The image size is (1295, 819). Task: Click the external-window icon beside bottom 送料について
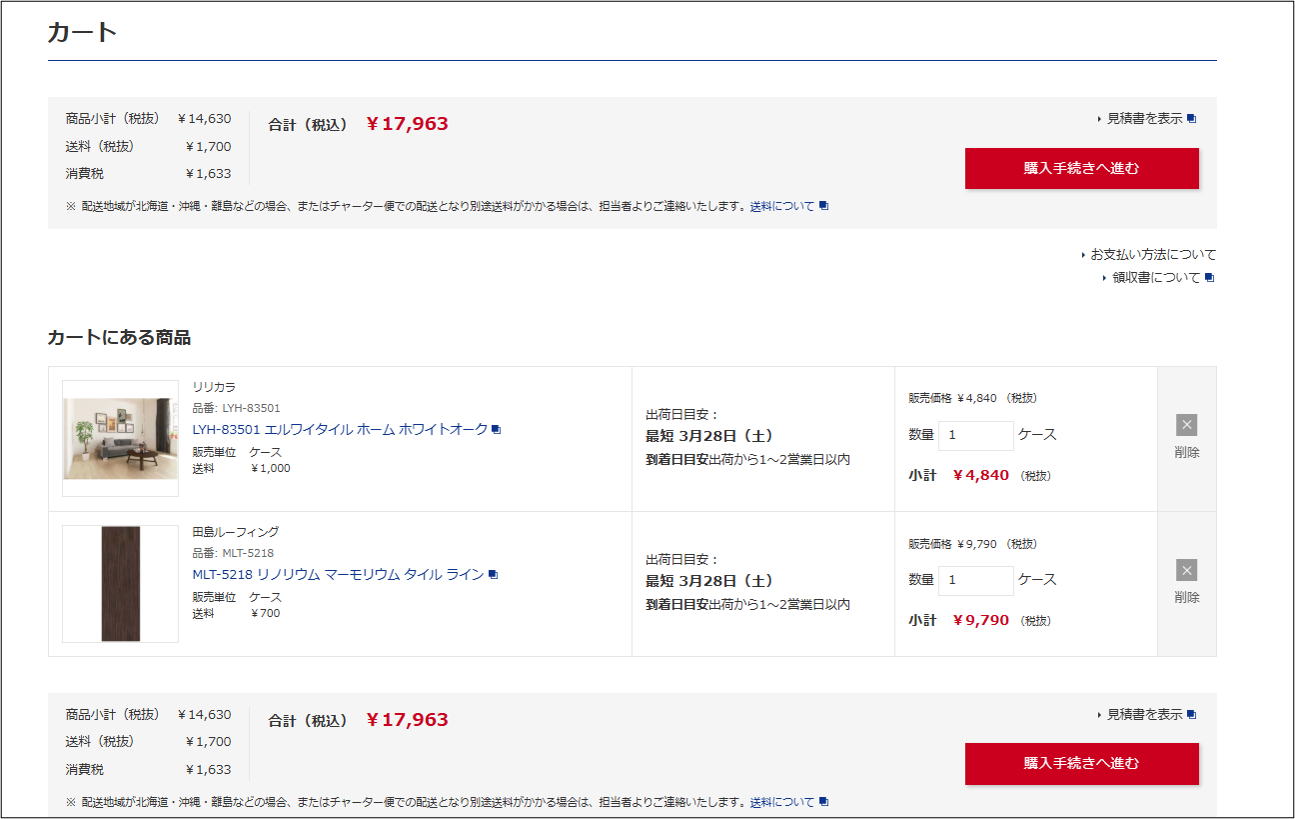click(823, 802)
